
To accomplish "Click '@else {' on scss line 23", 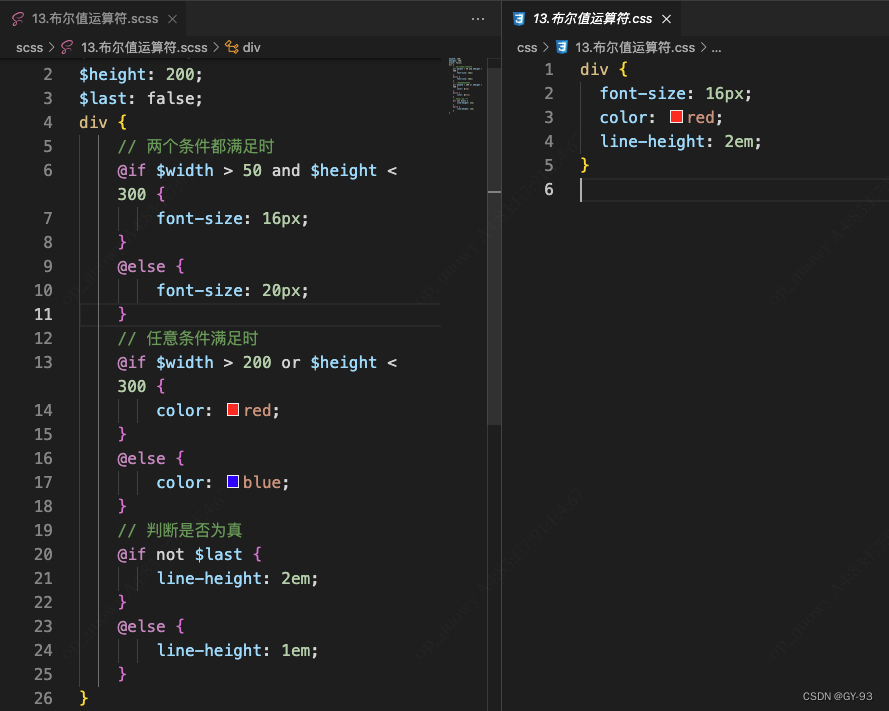I will (x=151, y=627).
